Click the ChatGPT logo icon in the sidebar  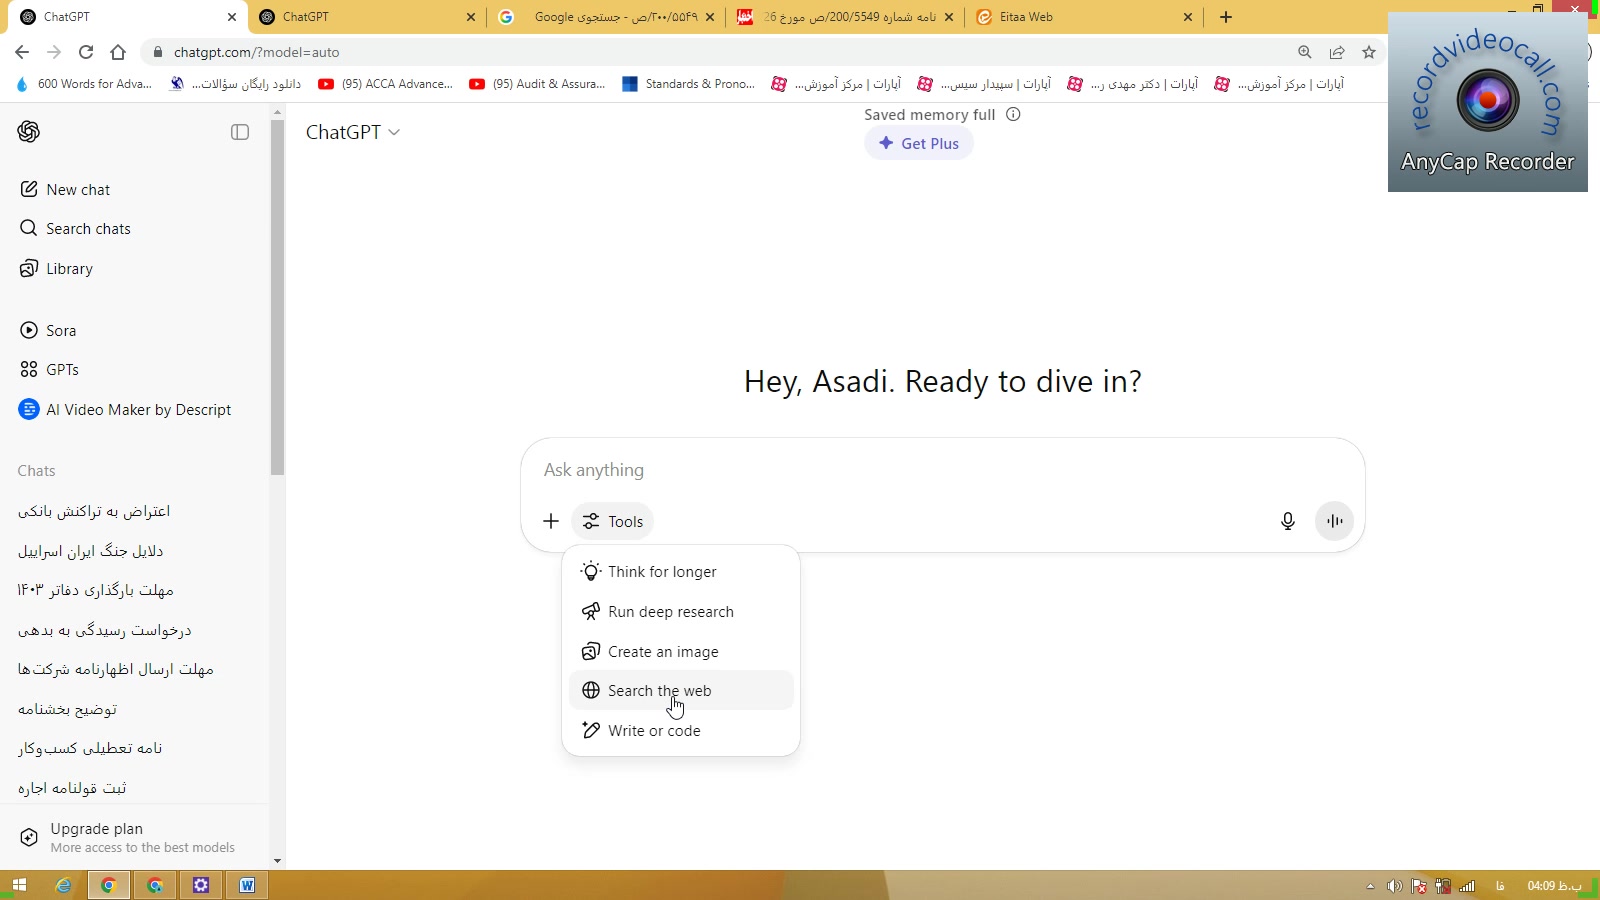pos(29,132)
